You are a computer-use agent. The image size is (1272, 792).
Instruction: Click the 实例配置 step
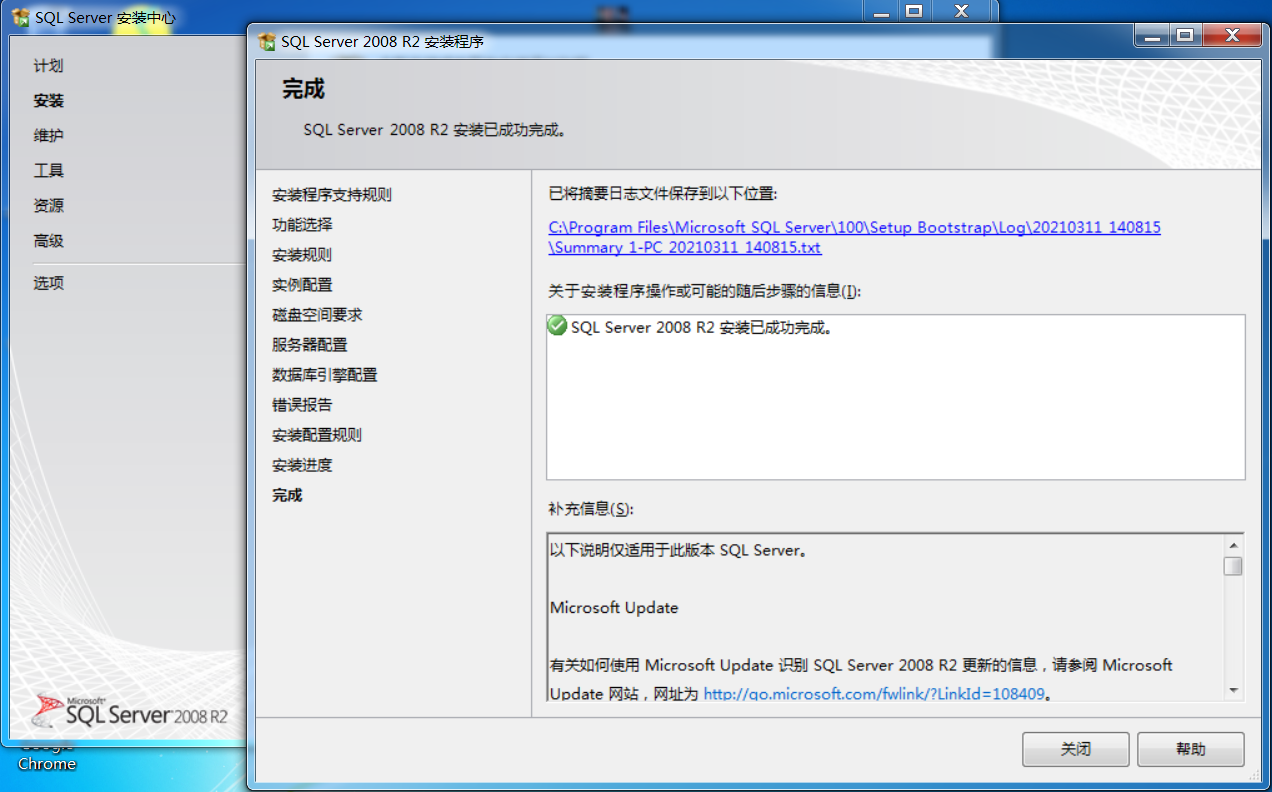click(302, 285)
